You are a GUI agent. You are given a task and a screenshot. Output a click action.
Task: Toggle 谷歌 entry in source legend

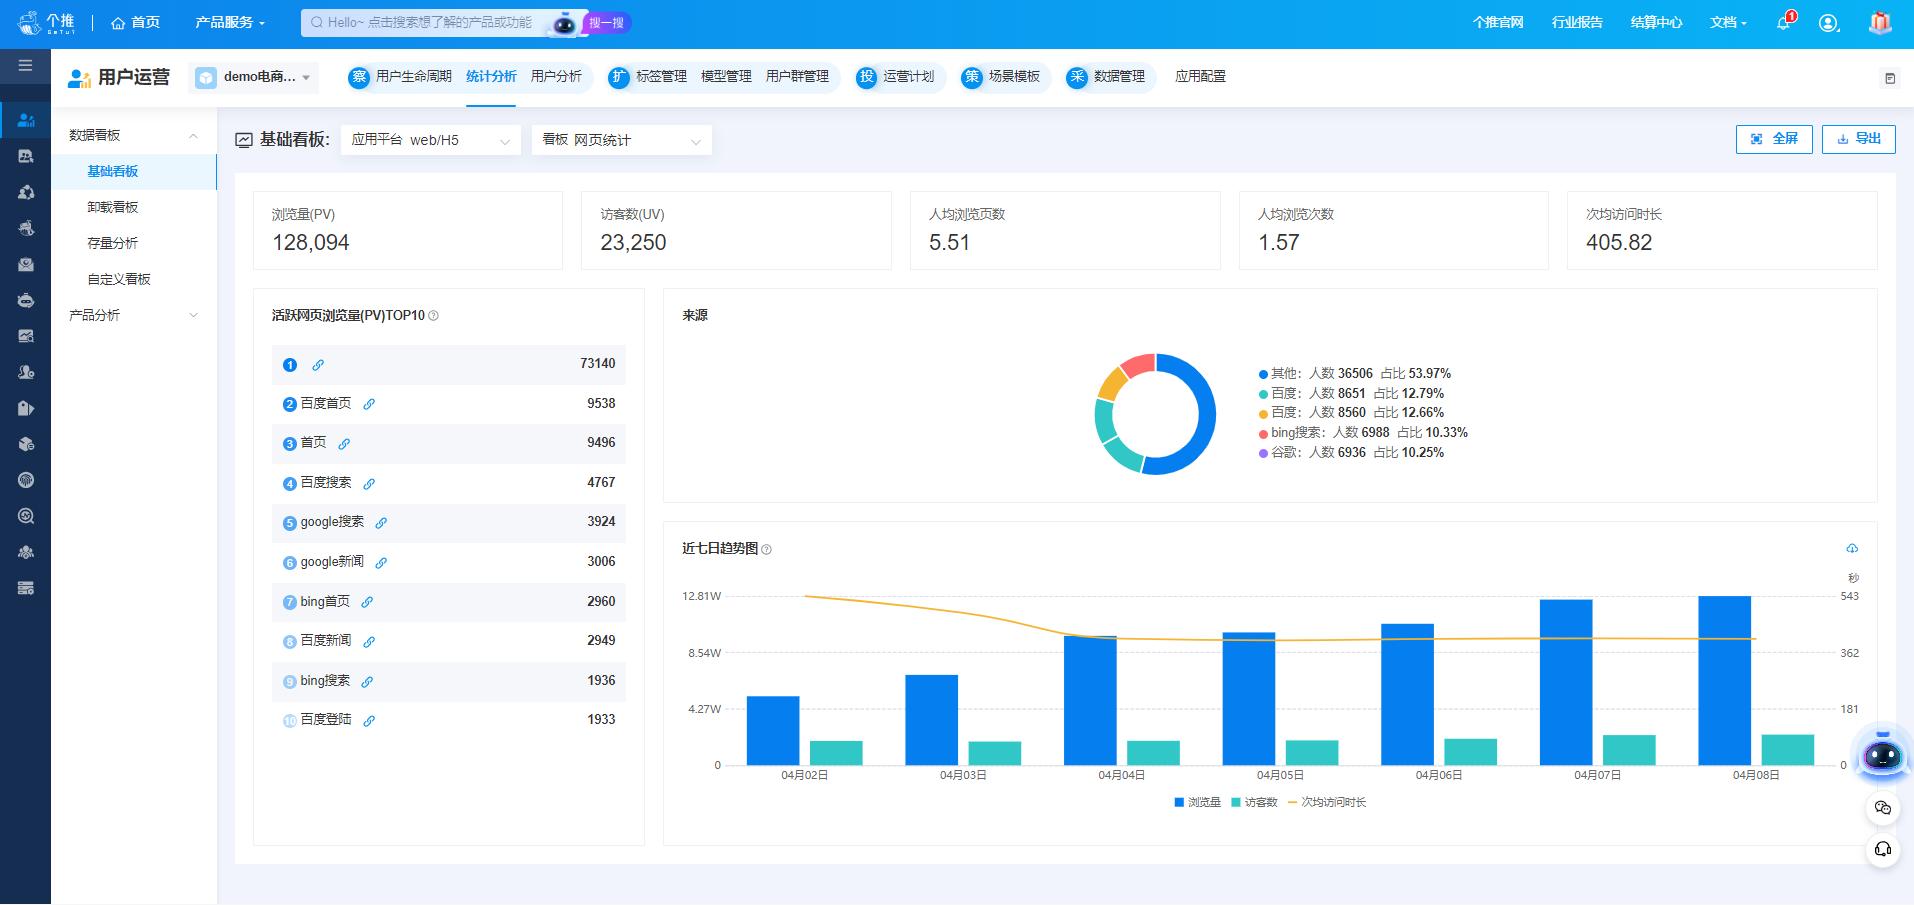pos(1351,453)
